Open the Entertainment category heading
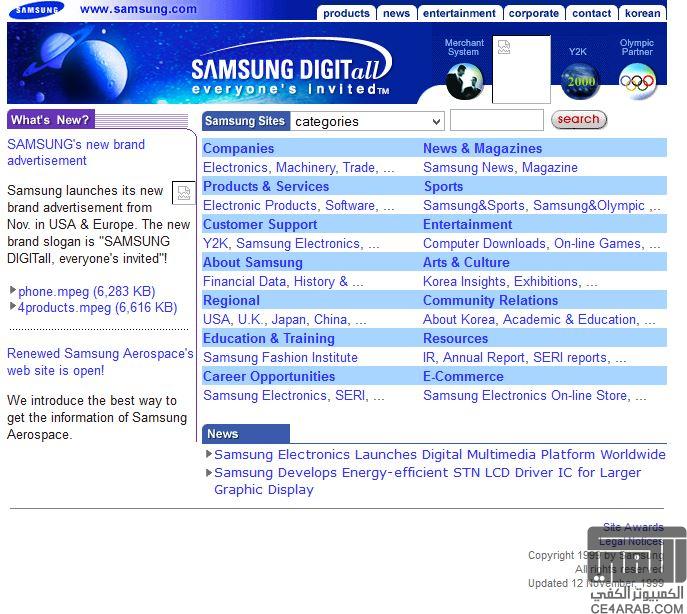Screen dimensions: 687x614 467,224
